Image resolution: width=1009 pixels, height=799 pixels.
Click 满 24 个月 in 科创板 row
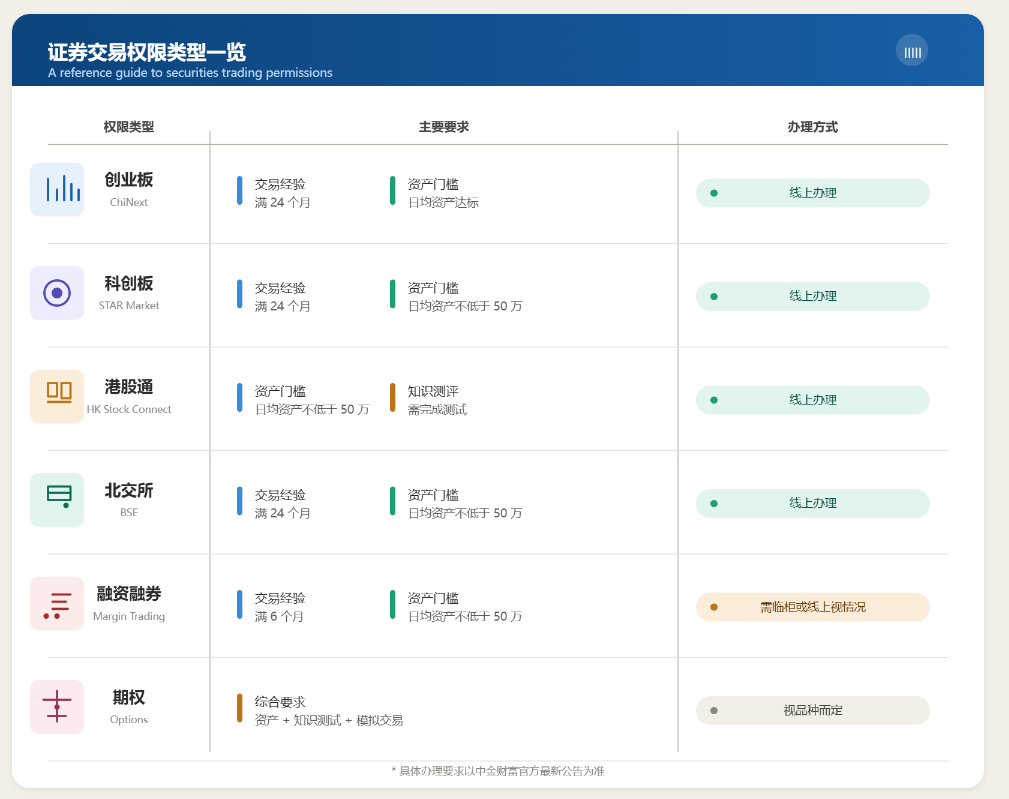282,306
